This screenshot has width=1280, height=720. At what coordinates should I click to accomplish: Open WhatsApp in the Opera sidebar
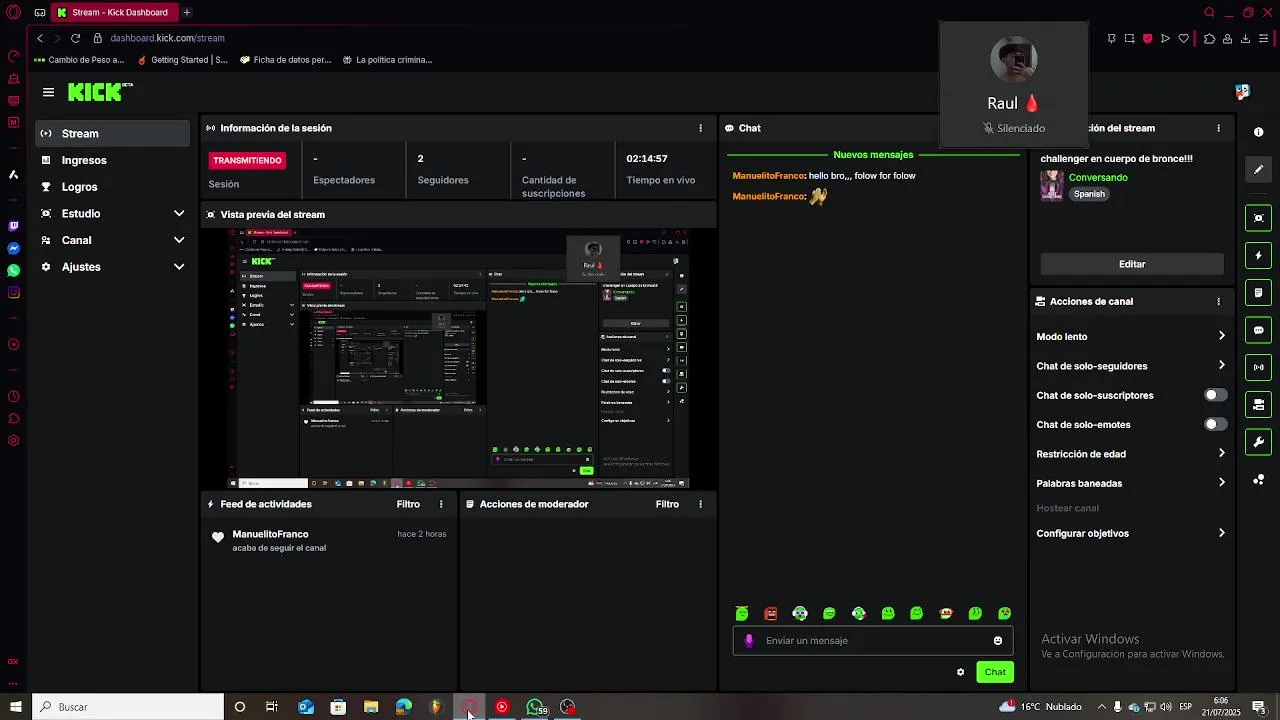[13, 271]
